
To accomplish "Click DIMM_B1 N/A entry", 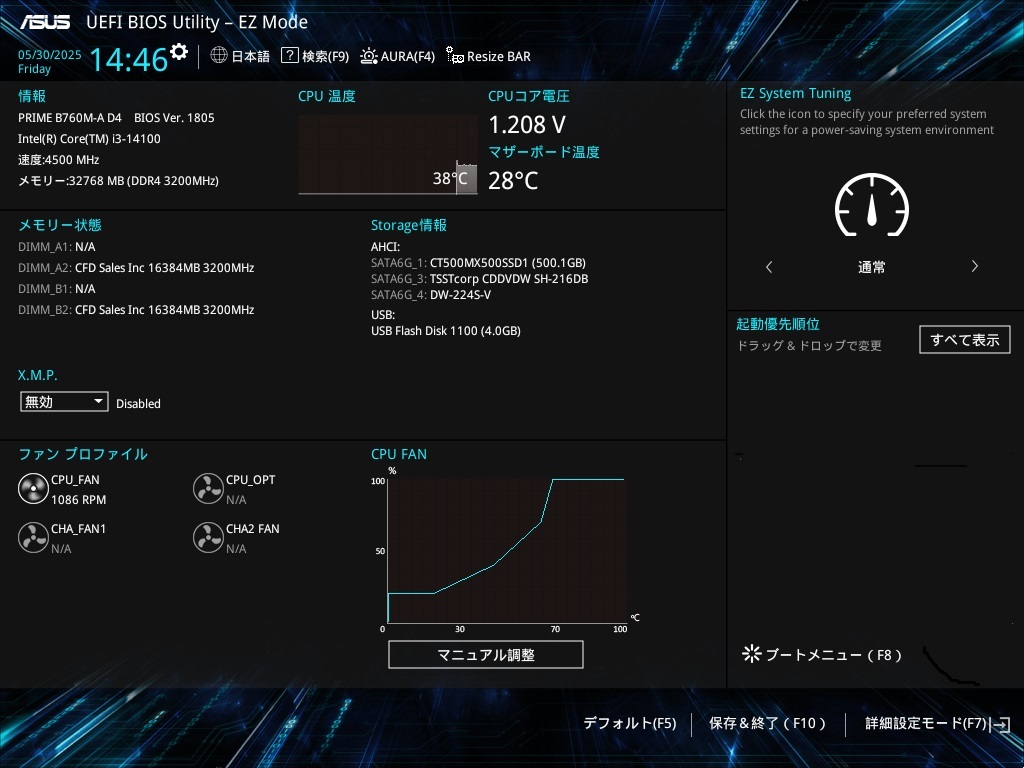I will 57,289.
